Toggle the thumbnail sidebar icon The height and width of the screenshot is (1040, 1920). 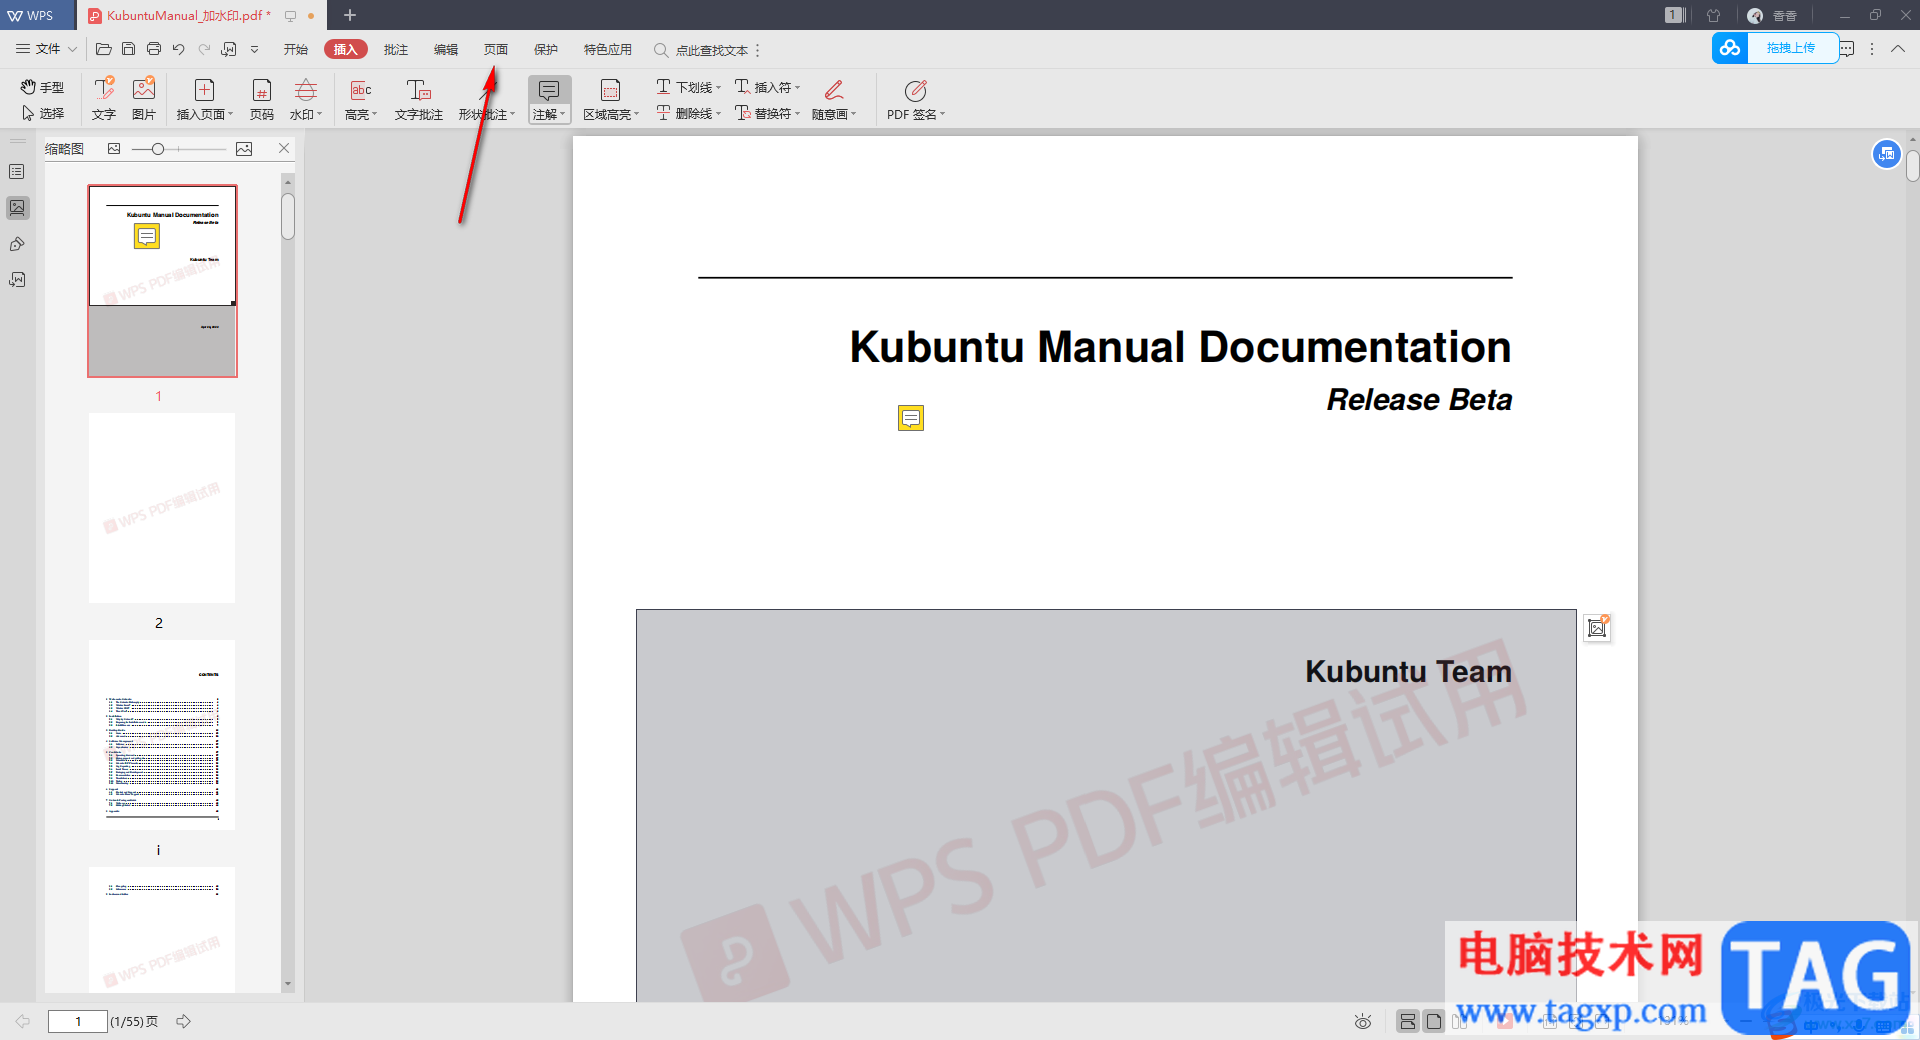point(17,208)
